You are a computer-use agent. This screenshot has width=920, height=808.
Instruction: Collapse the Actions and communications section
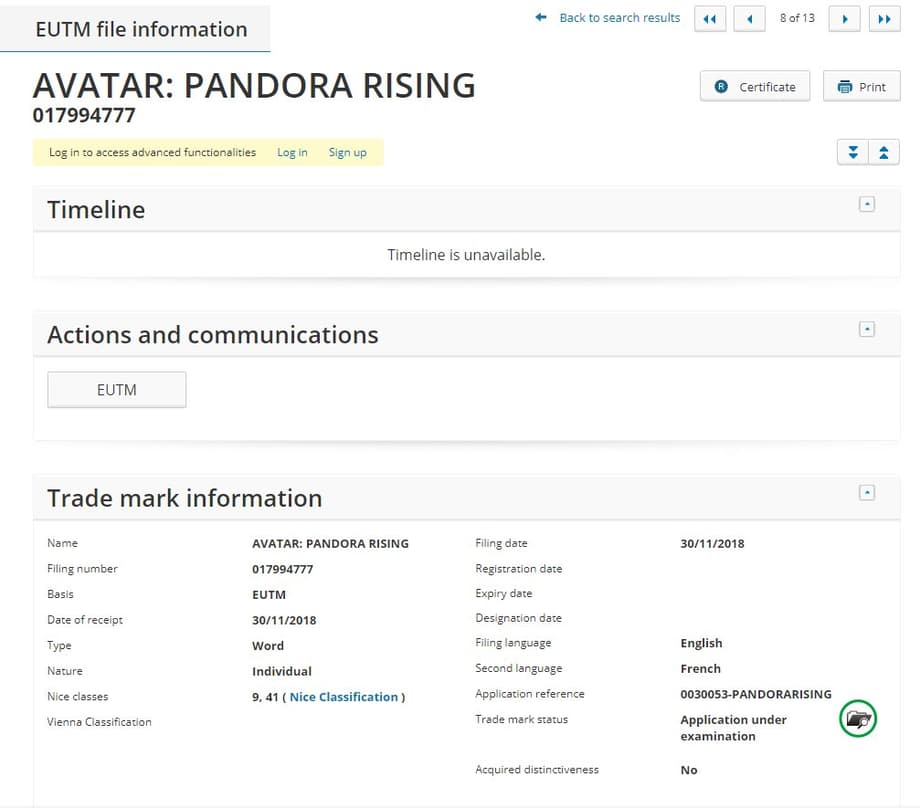pos(867,329)
